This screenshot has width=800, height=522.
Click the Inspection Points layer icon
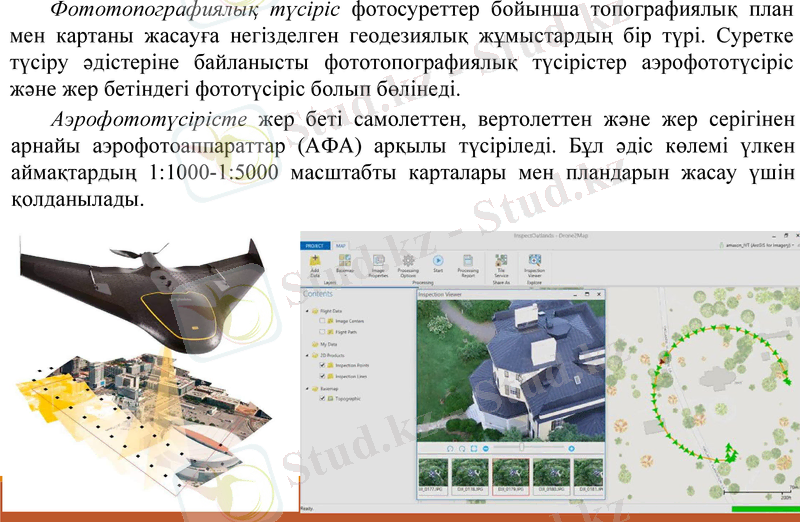pyautogui.click(x=331, y=365)
